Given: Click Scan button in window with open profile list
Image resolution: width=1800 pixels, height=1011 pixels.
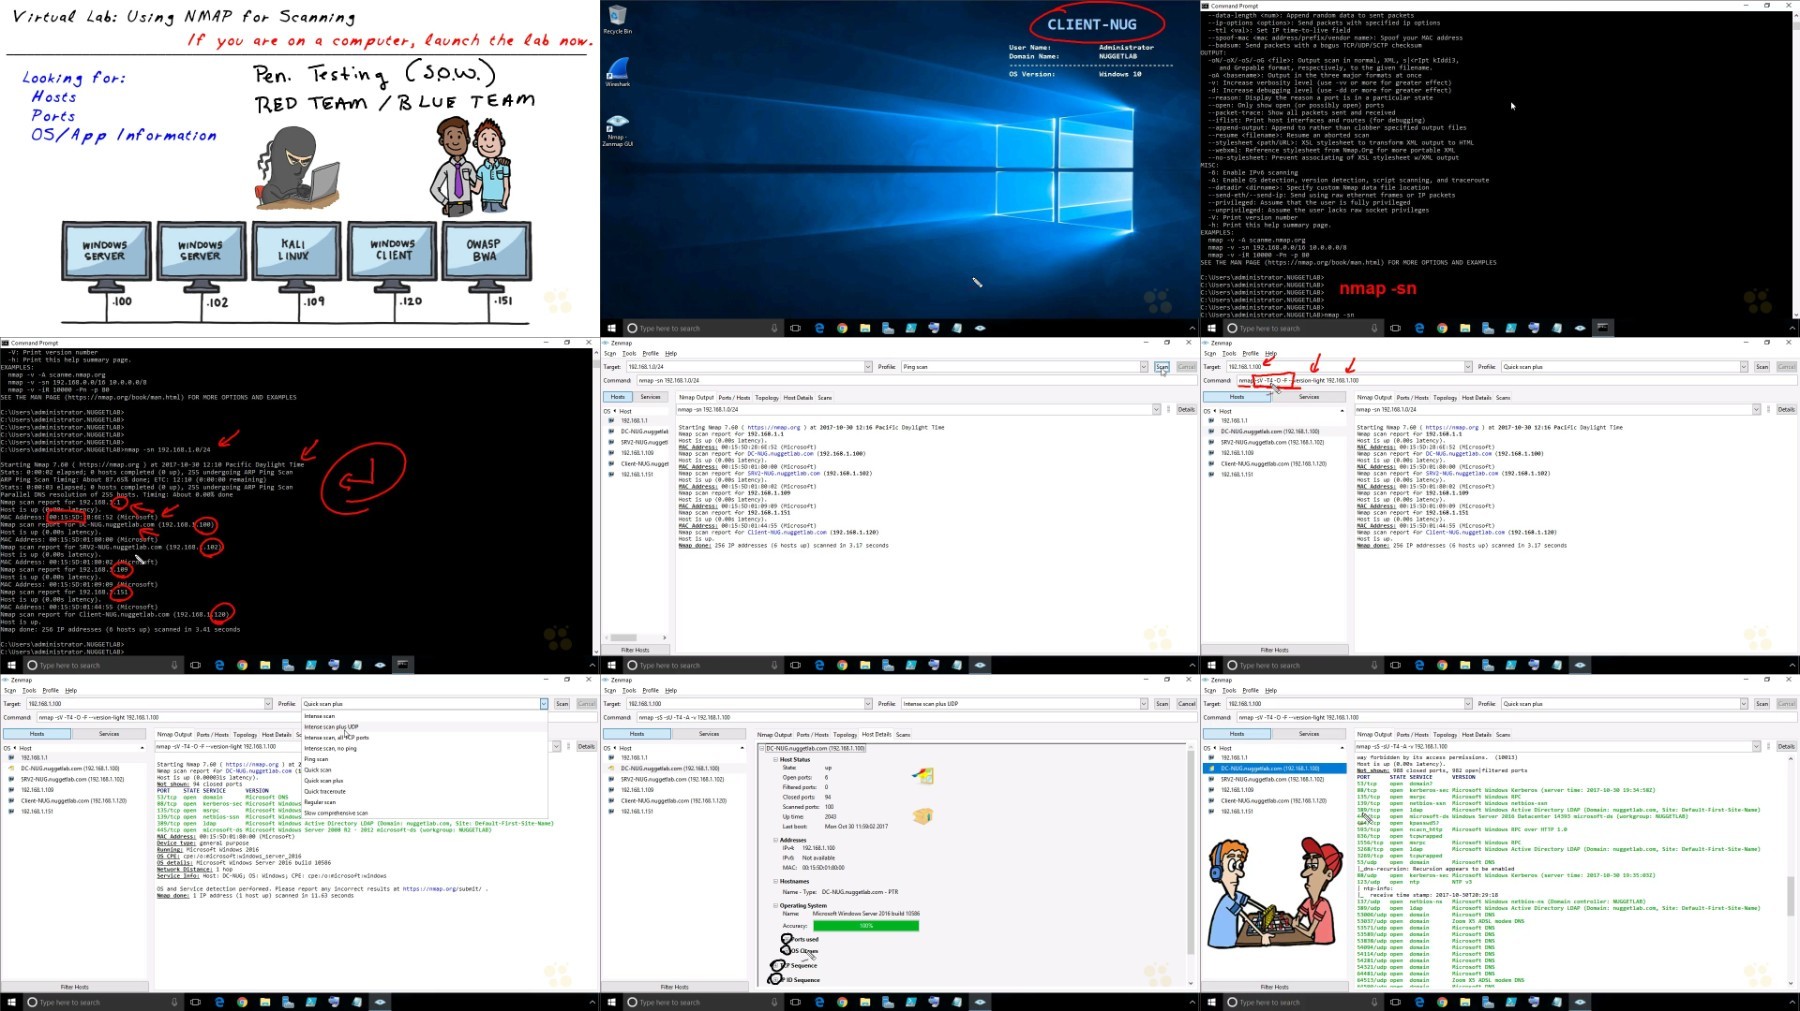Looking at the screenshot, I should point(562,704).
